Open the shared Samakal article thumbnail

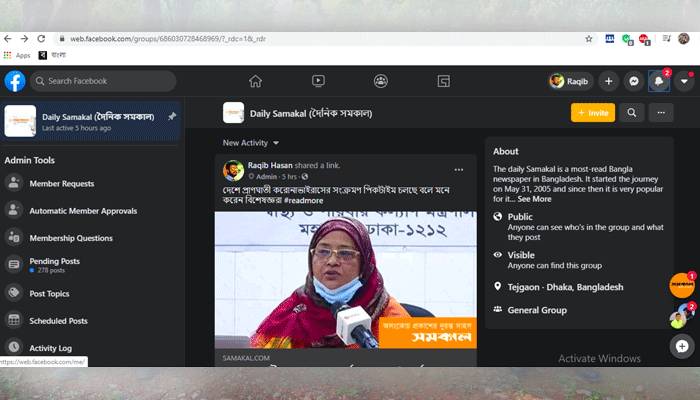click(x=346, y=280)
